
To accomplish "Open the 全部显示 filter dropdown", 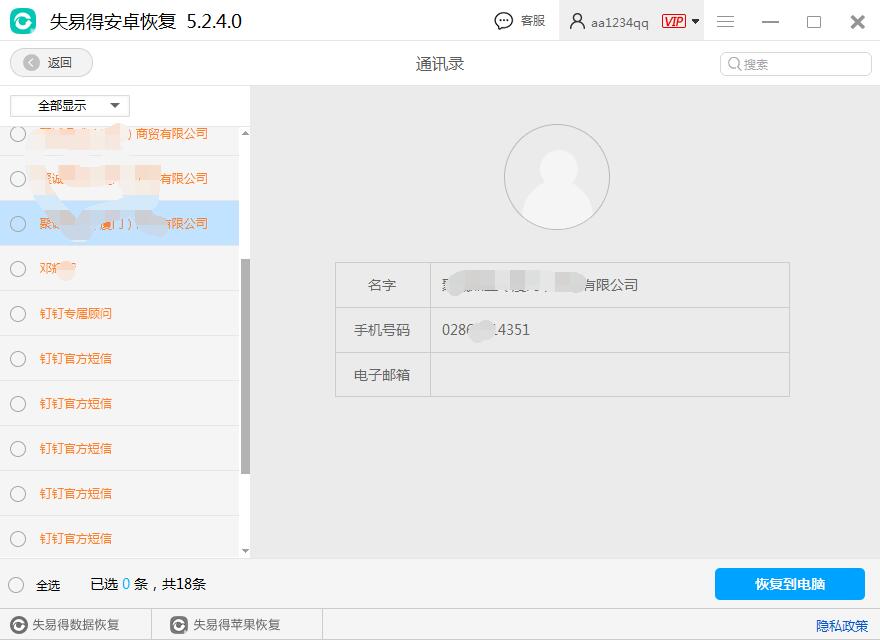I will point(68,105).
